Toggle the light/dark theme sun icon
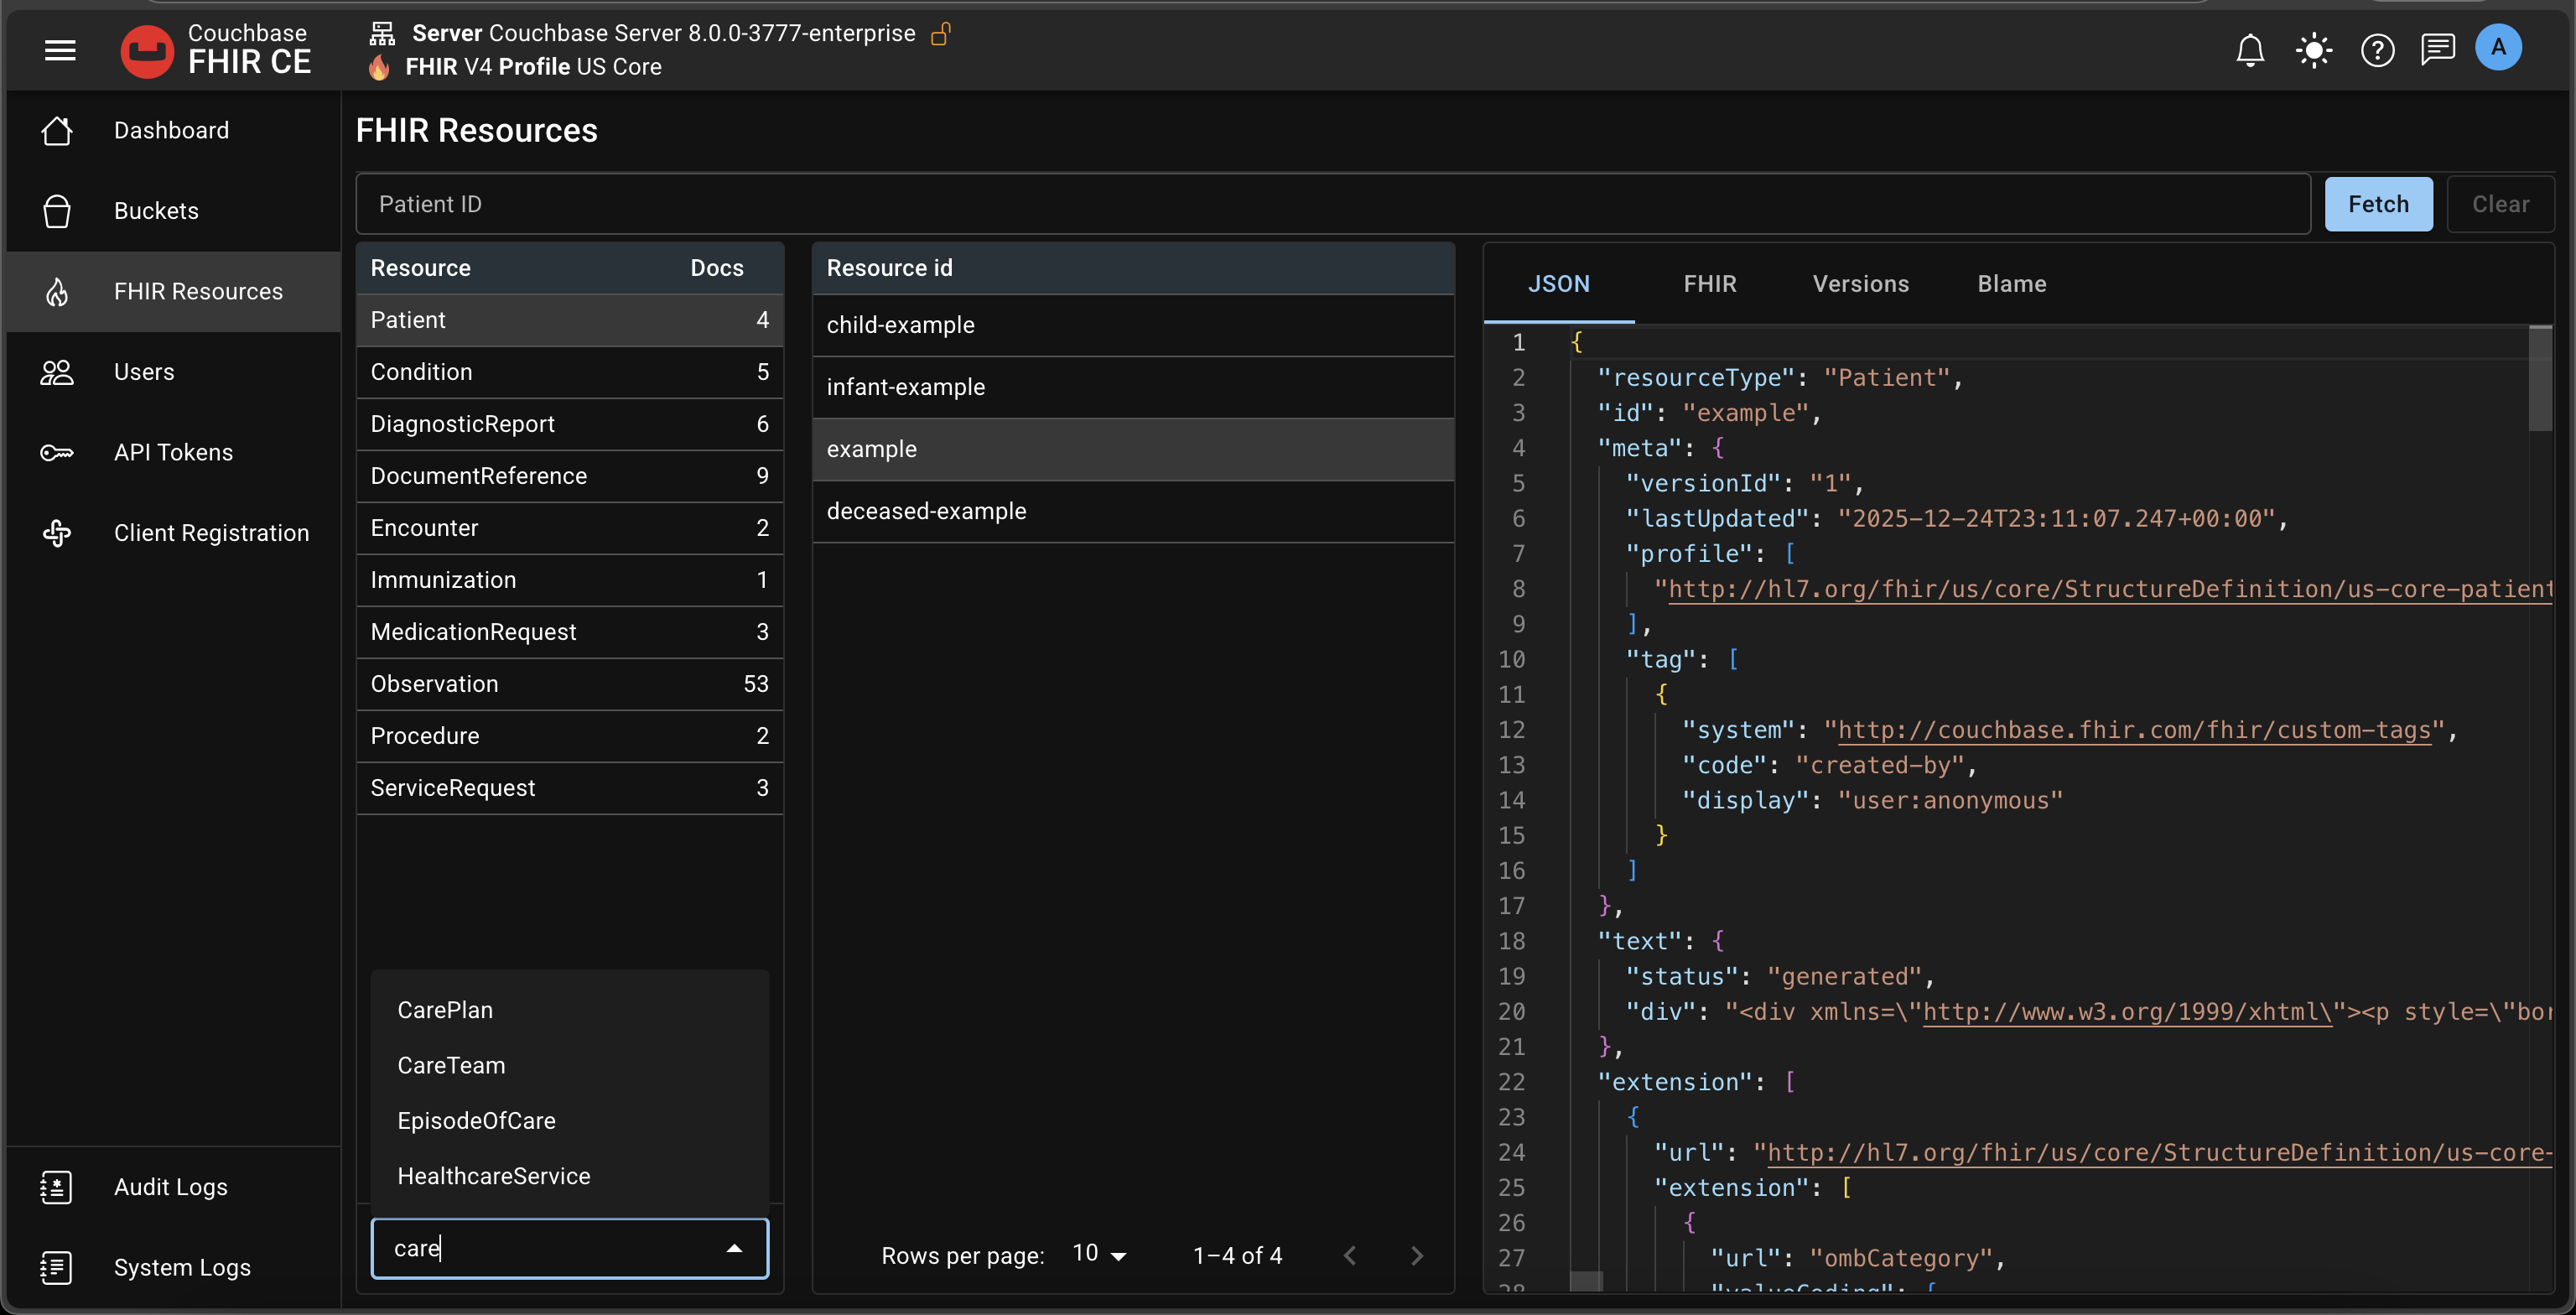The height and width of the screenshot is (1315, 2576). point(2314,50)
